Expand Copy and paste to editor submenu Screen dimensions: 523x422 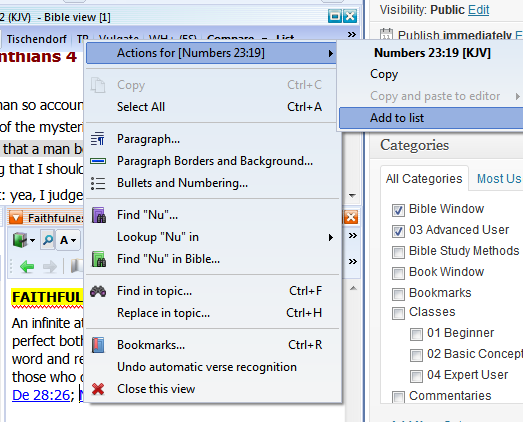click(431, 96)
